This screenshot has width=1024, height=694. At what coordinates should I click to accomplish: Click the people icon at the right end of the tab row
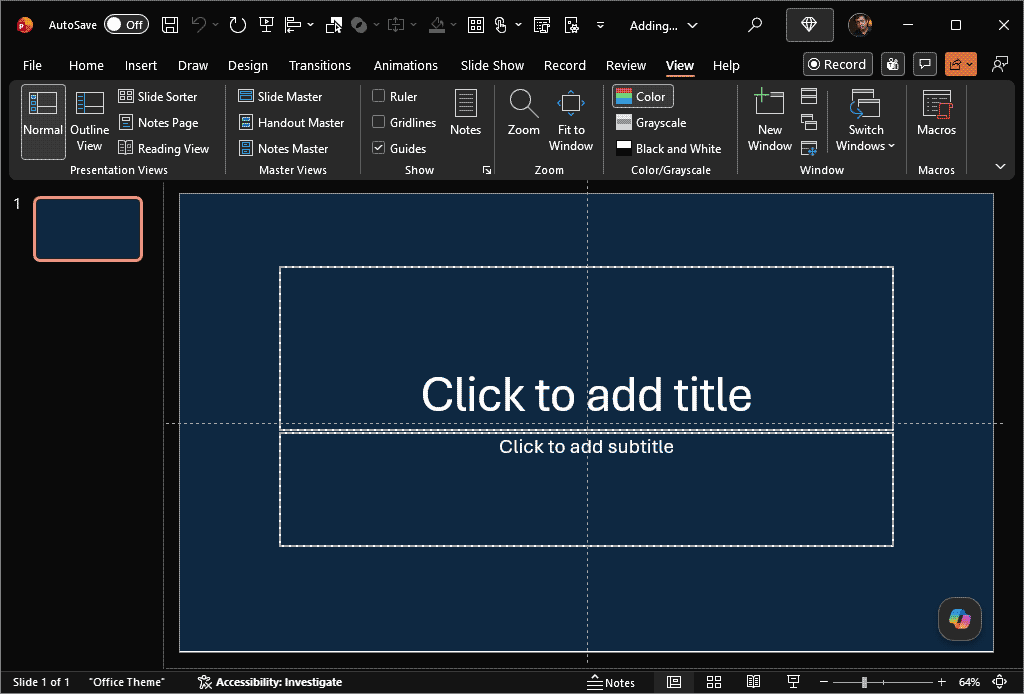tap(999, 64)
